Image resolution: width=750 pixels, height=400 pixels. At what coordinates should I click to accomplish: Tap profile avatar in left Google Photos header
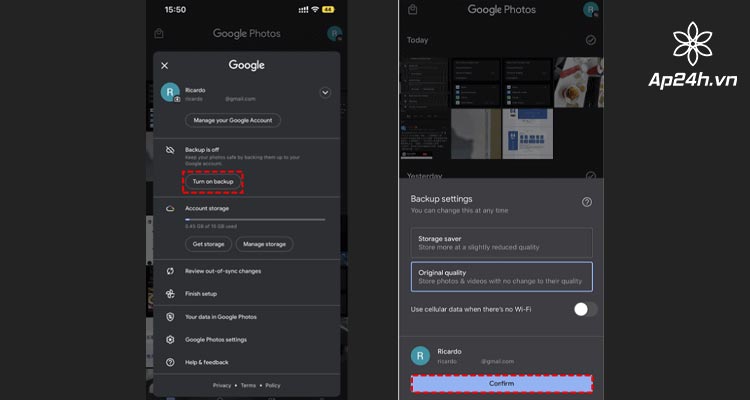pos(334,33)
